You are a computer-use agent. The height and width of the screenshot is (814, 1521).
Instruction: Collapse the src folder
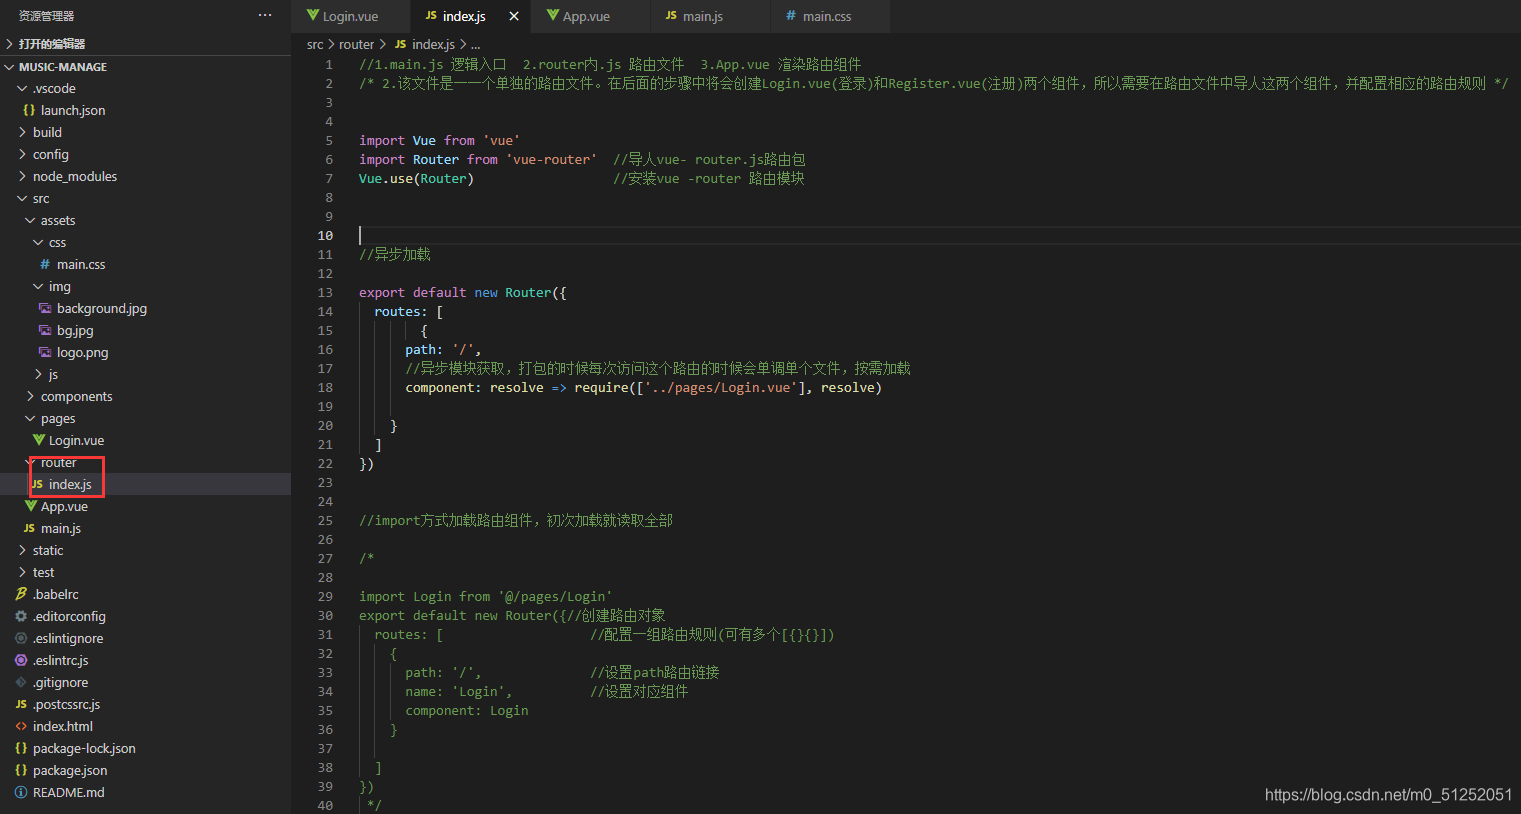[x=23, y=198]
